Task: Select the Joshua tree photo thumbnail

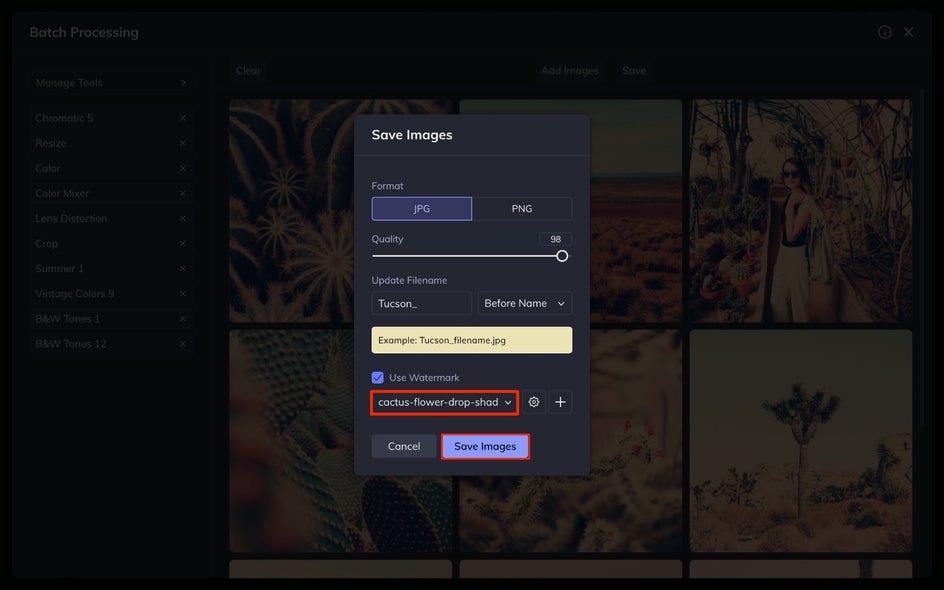Action: [801, 441]
